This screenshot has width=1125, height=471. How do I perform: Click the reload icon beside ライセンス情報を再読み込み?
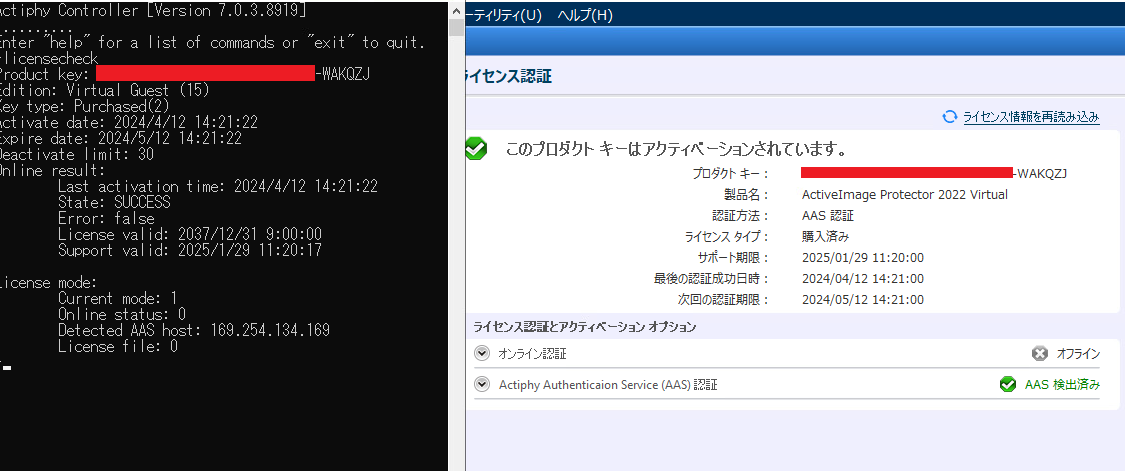coord(950,117)
